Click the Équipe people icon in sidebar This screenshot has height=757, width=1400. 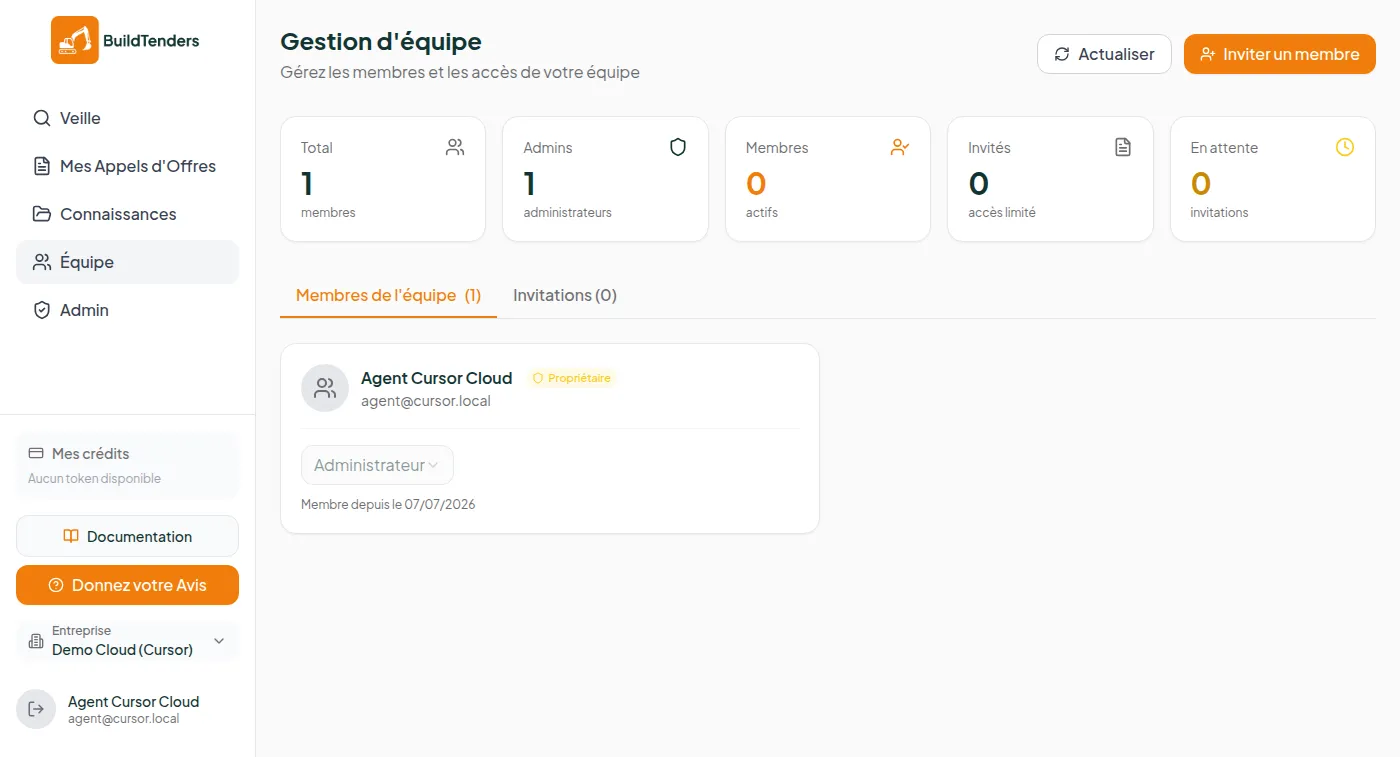click(x=42, y=262)
